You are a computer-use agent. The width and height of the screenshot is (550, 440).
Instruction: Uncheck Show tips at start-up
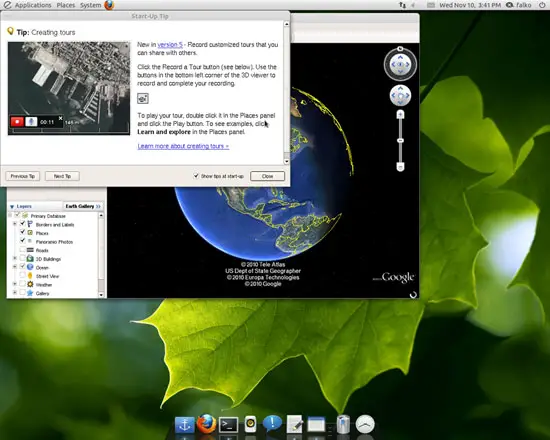click(196, 176)
